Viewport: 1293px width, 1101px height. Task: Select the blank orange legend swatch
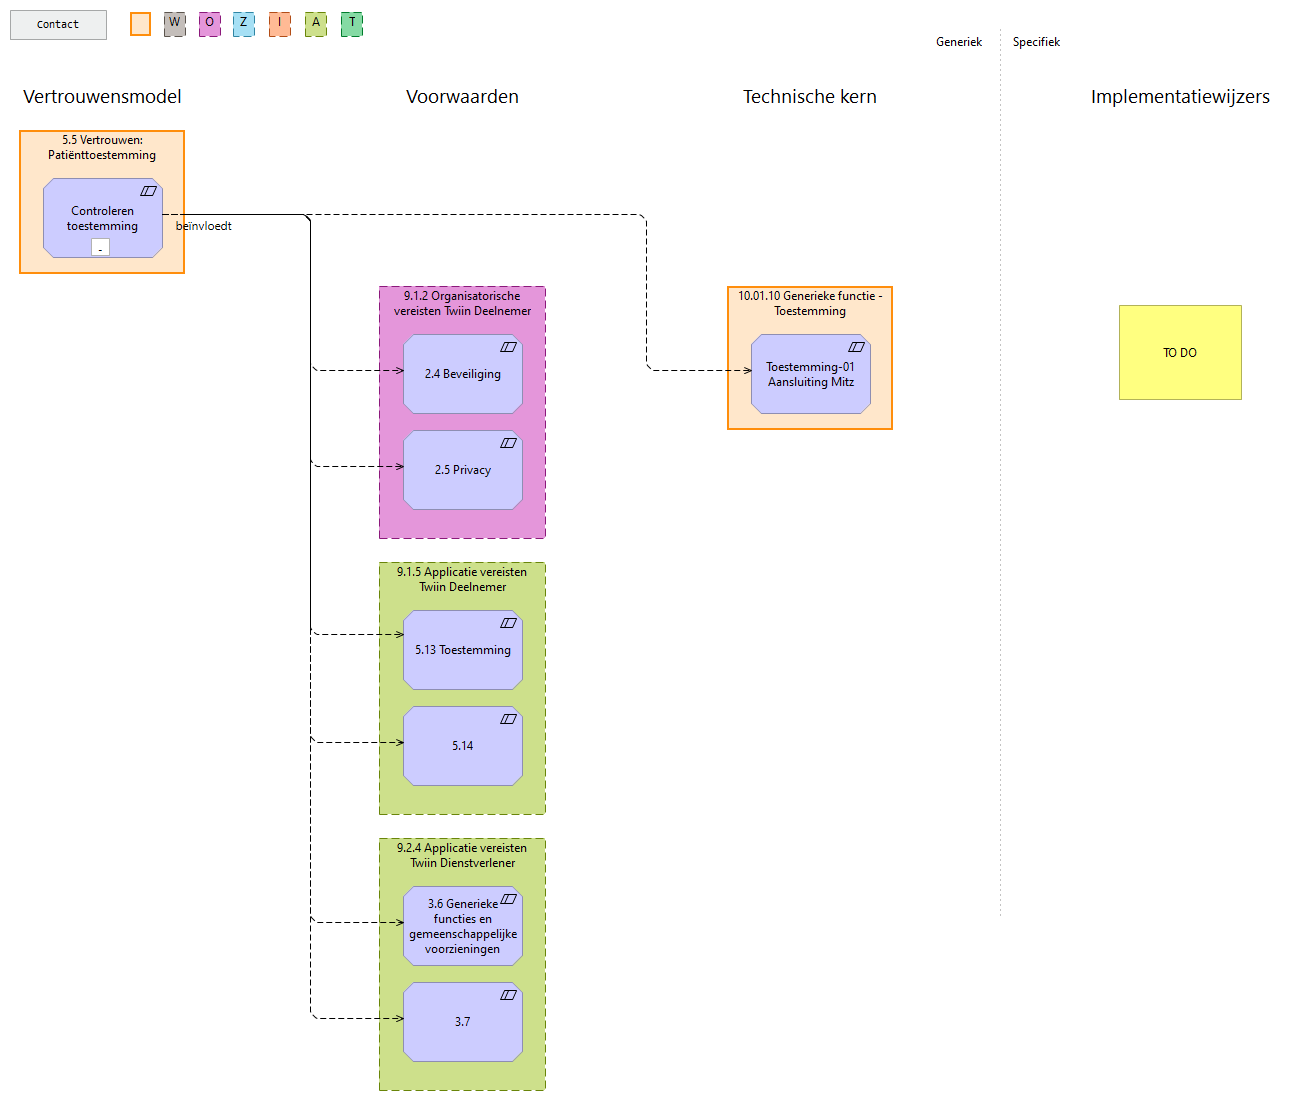coord(141,24)
